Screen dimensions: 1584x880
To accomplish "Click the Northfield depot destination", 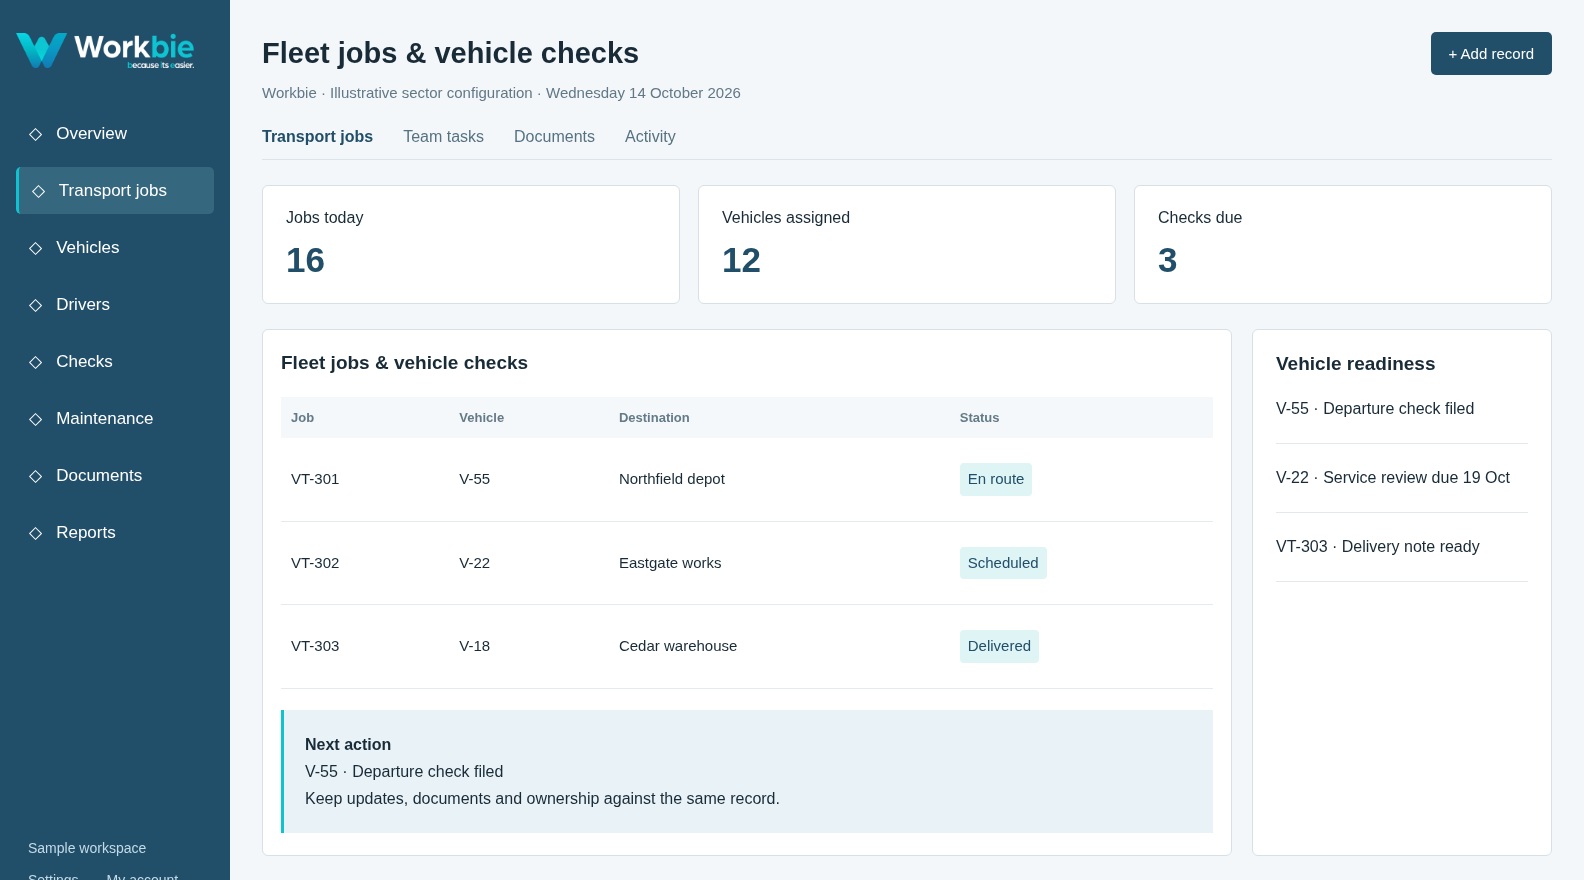I will tap(672, 479).
